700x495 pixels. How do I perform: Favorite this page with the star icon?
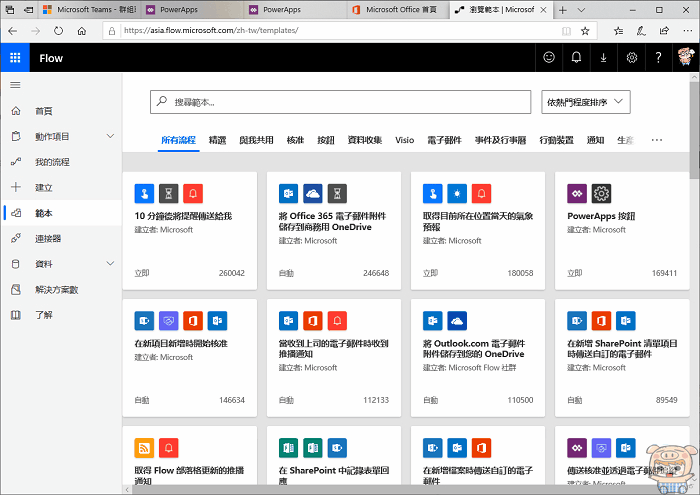click(585, 31)
